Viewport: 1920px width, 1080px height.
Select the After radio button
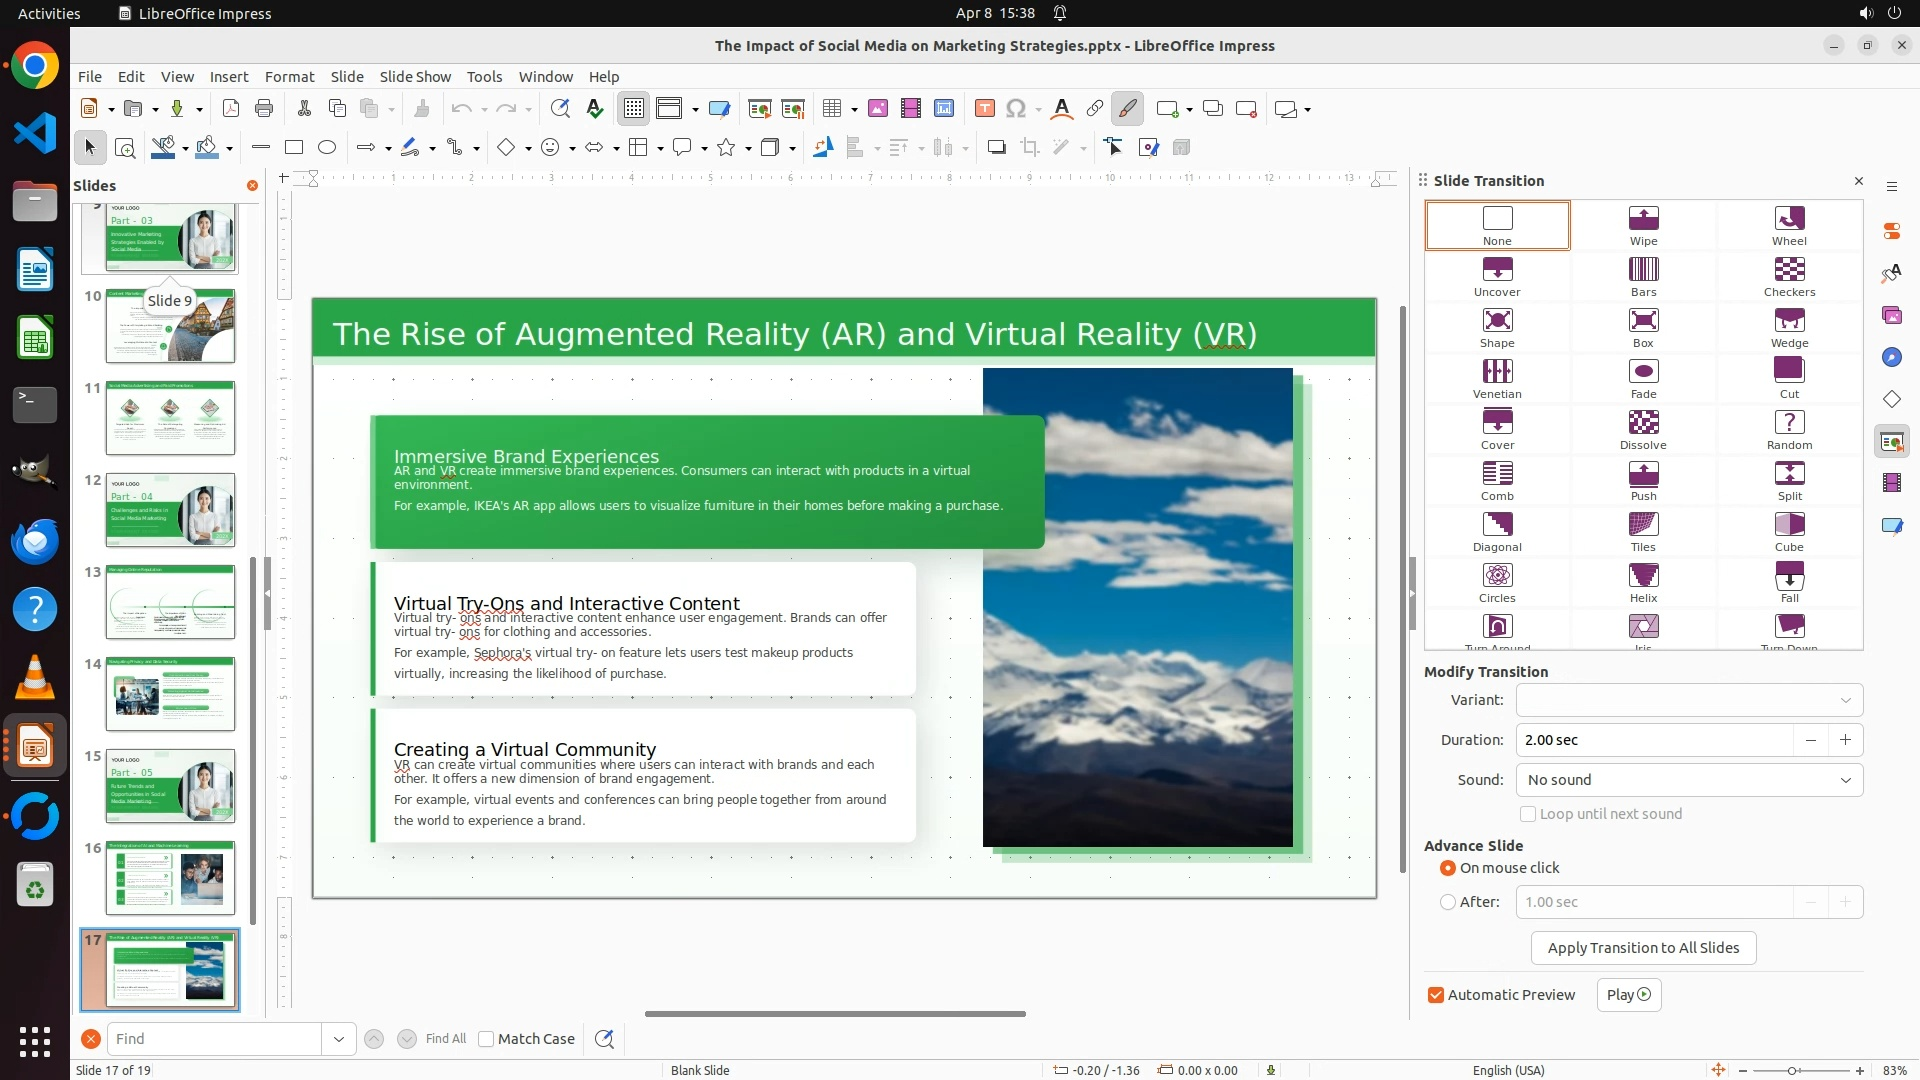(x=1448, y=902)
